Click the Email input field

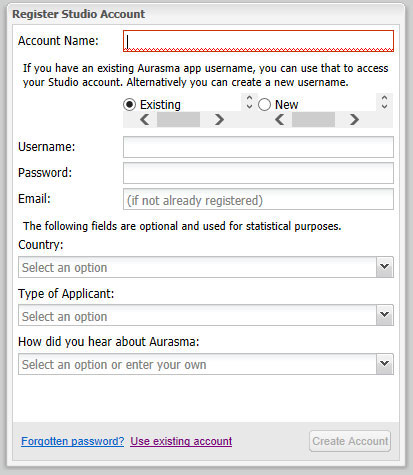pos(258,199)
